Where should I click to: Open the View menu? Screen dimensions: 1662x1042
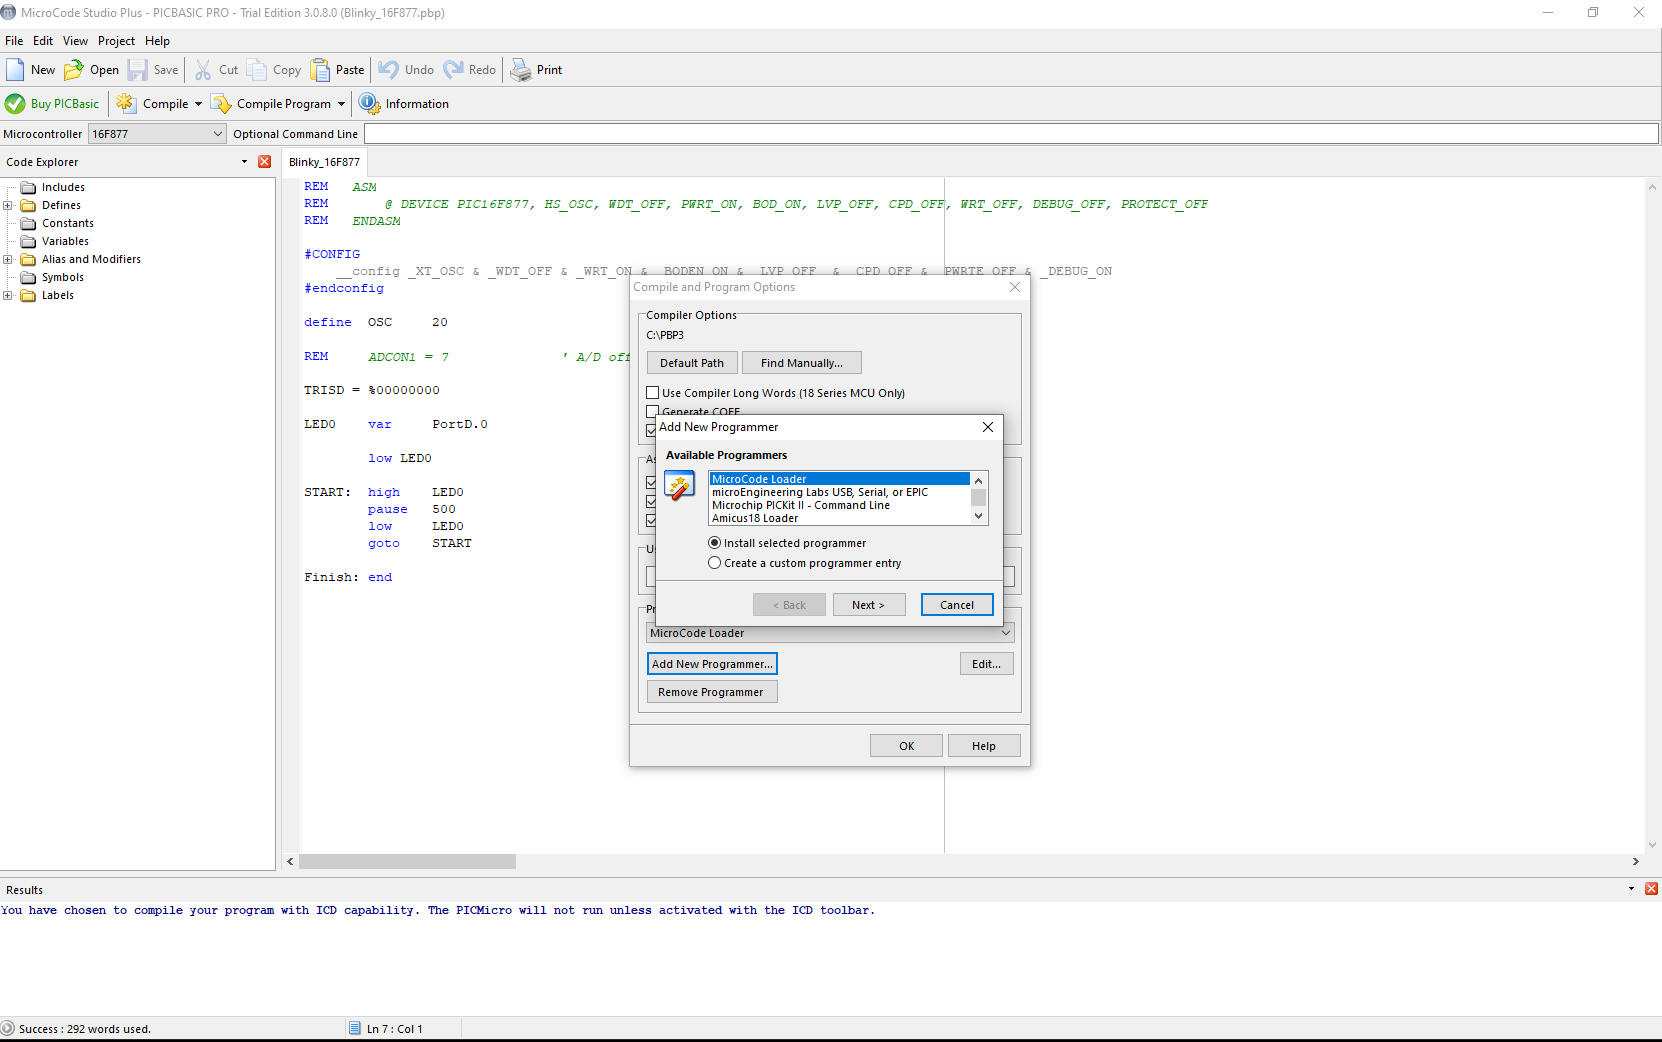coord(75,41)
